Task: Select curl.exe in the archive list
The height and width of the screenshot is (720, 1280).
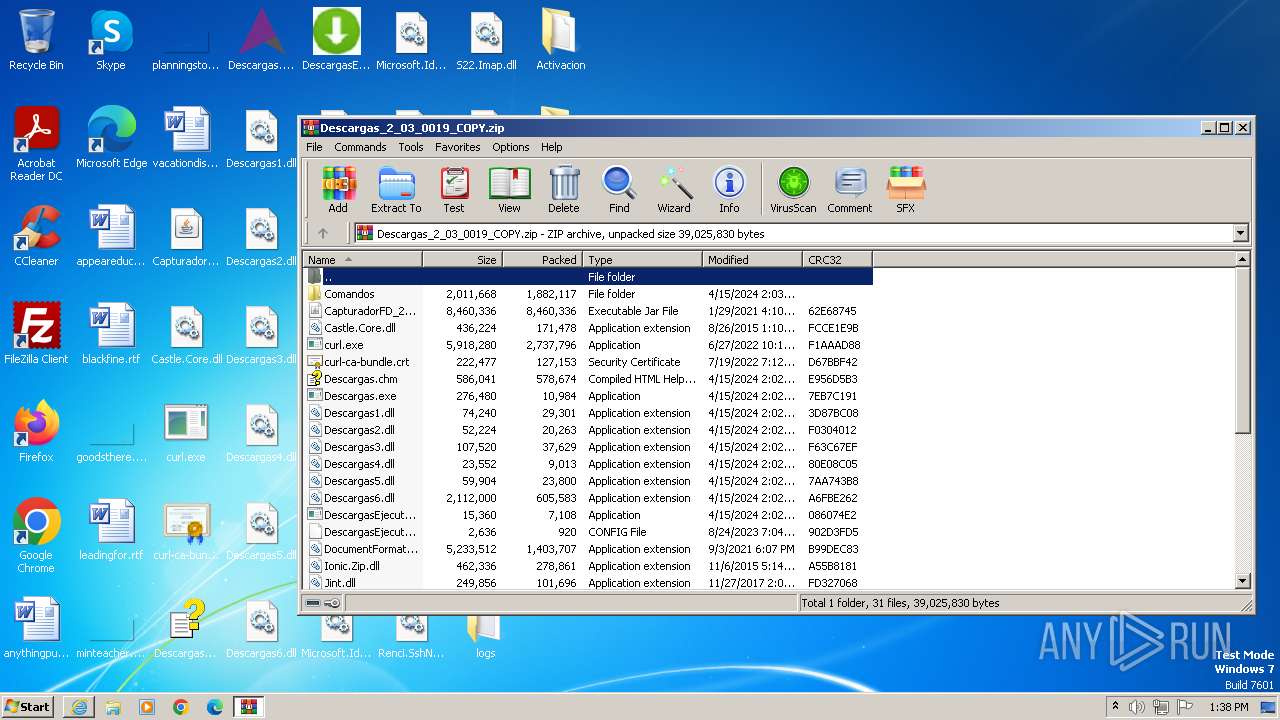Action: pyautogui.click(x=588, y=345)
